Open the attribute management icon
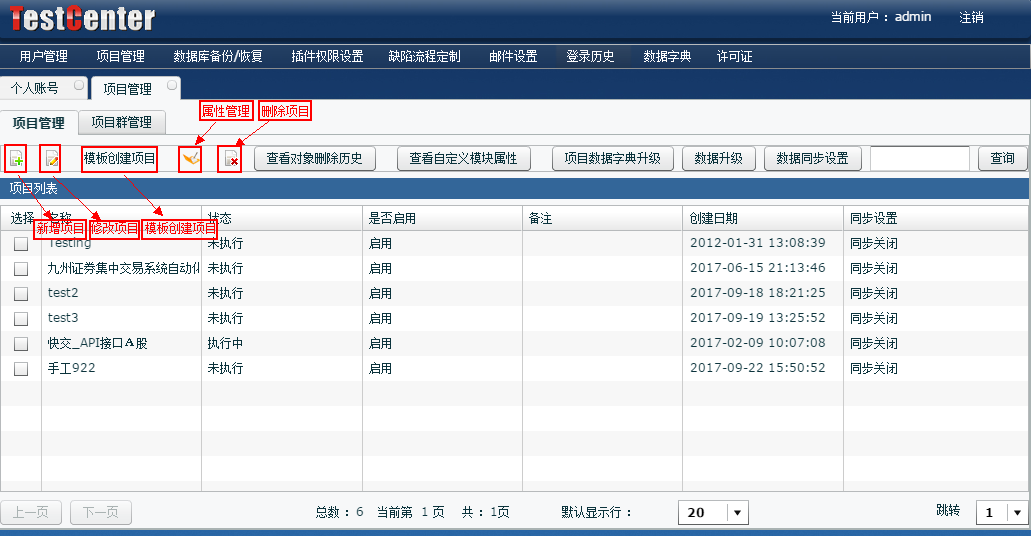The height and width of the screenshot is (537, 1031). click(190, 158)
